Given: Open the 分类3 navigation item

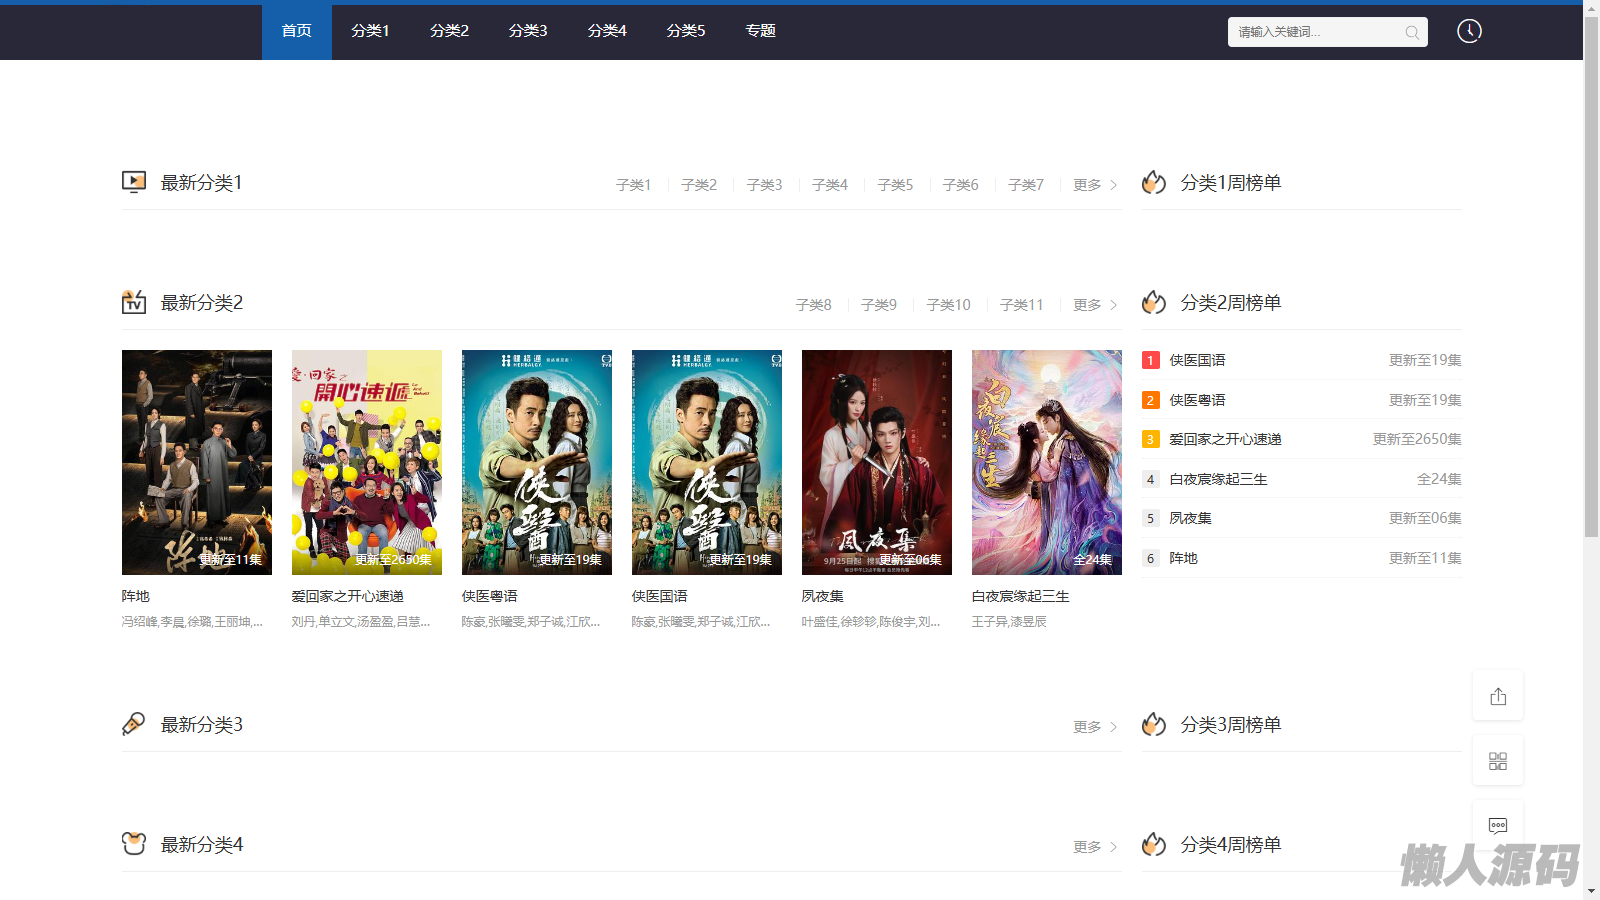Looking at the screenshot, I should click(x=528, y=31).
